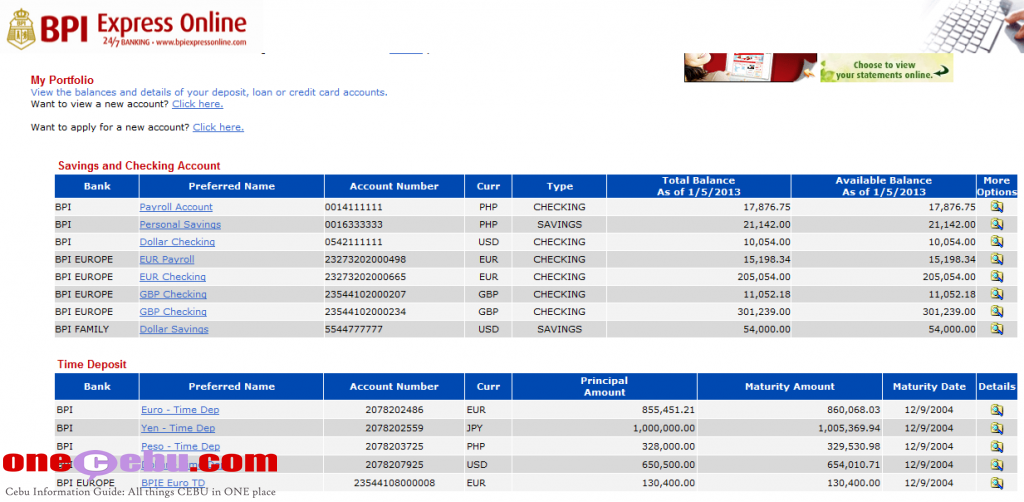Open more options for Dollar Checking row
The width and height of the screenshot is (1024, 502).
click(997, 242)
